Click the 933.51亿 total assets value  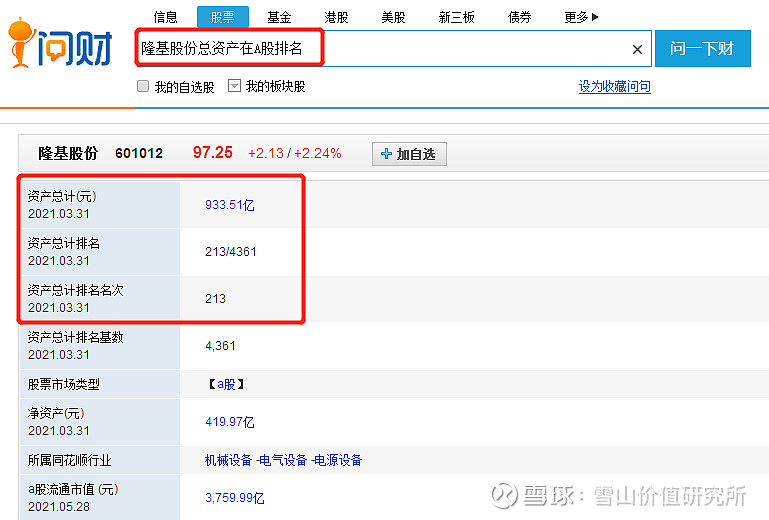(230, 205)
